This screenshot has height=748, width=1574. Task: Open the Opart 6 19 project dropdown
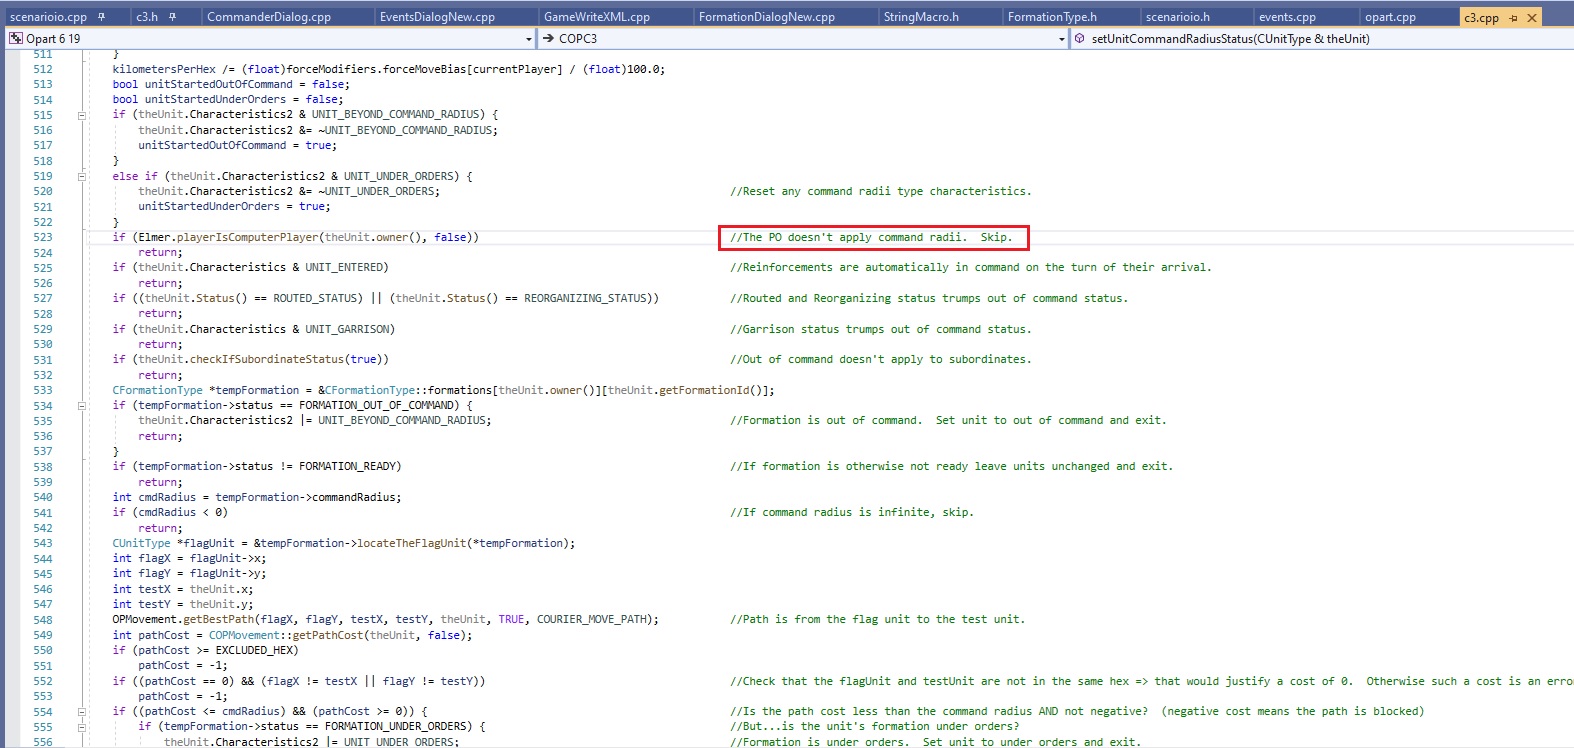point(529,39)
